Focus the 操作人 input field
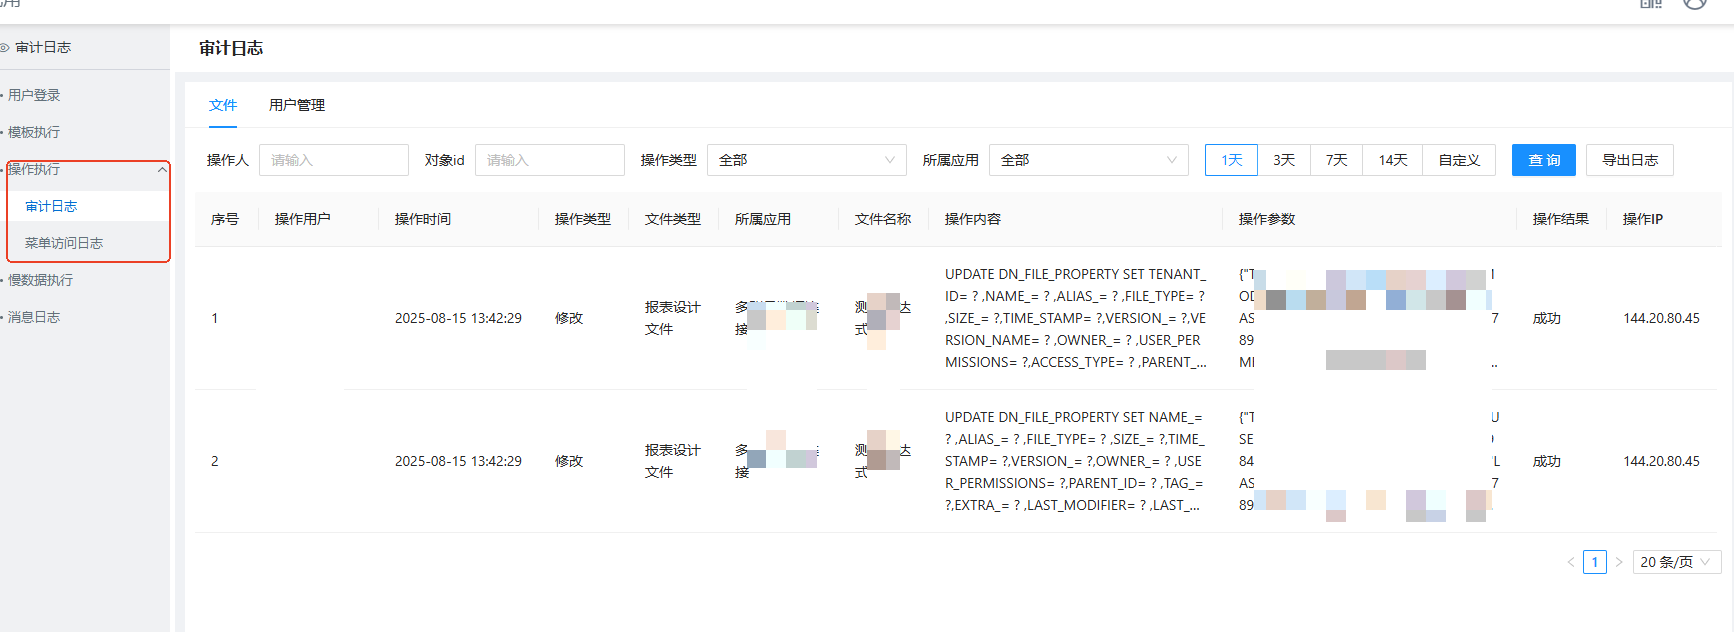Viewport: 1734px width, 632px height. (333, 160)
